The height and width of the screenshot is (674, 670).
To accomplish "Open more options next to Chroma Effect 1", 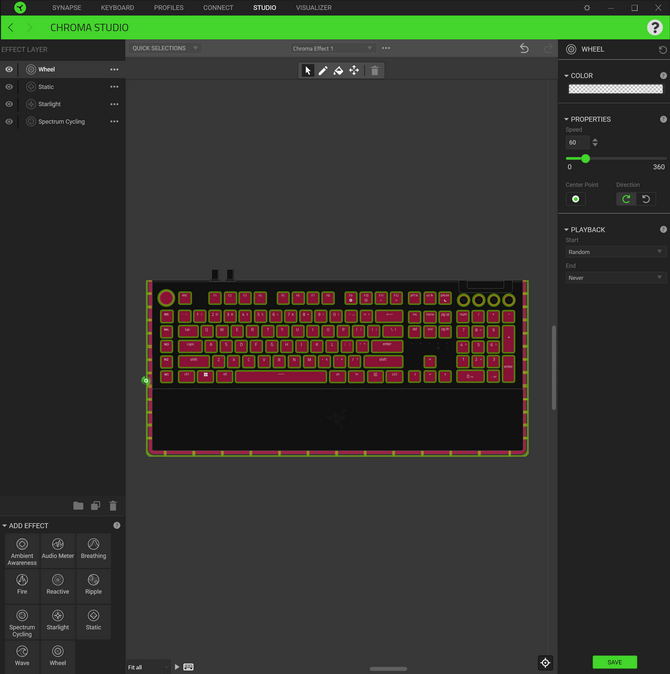I will pos(386,48).
